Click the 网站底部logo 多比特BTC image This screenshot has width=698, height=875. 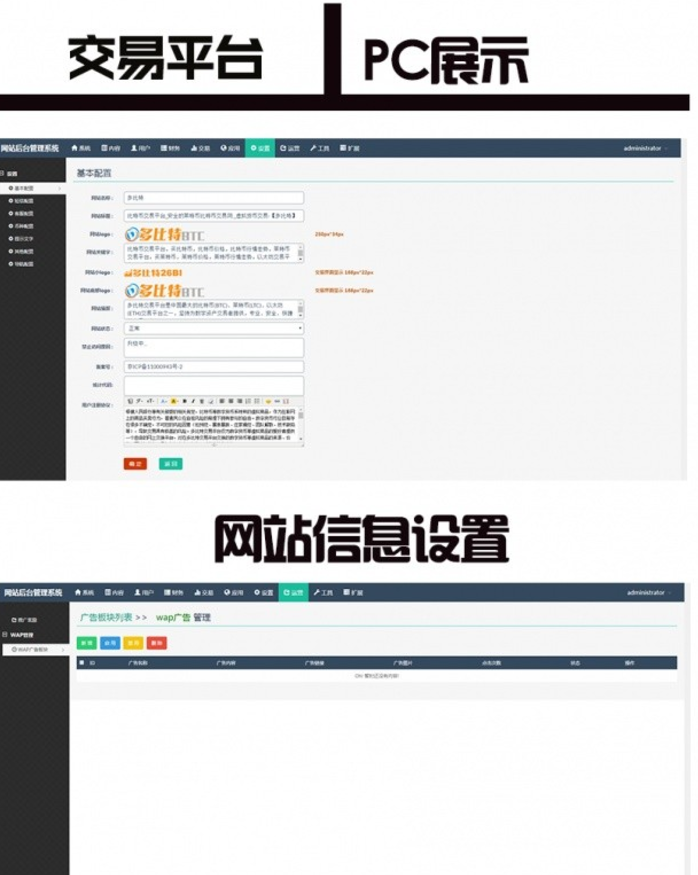pyautogui.click(x=165, y=290)
